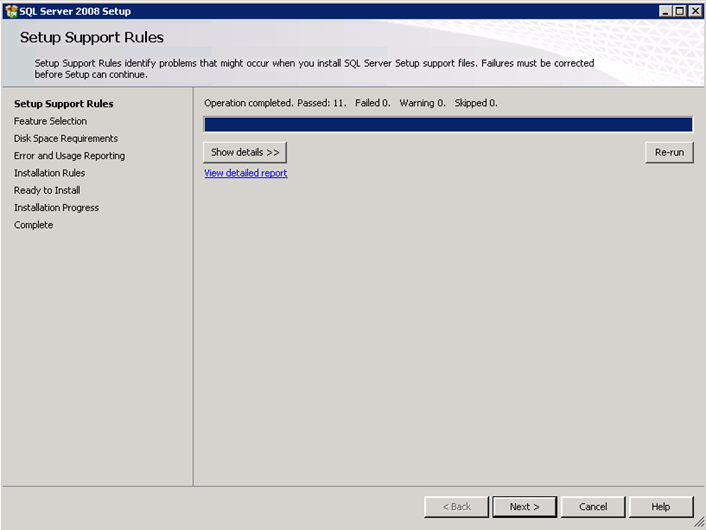Screen dimensions: 706x530
Task: Select Error and Usage Reporting step
Action: point(69,156)
